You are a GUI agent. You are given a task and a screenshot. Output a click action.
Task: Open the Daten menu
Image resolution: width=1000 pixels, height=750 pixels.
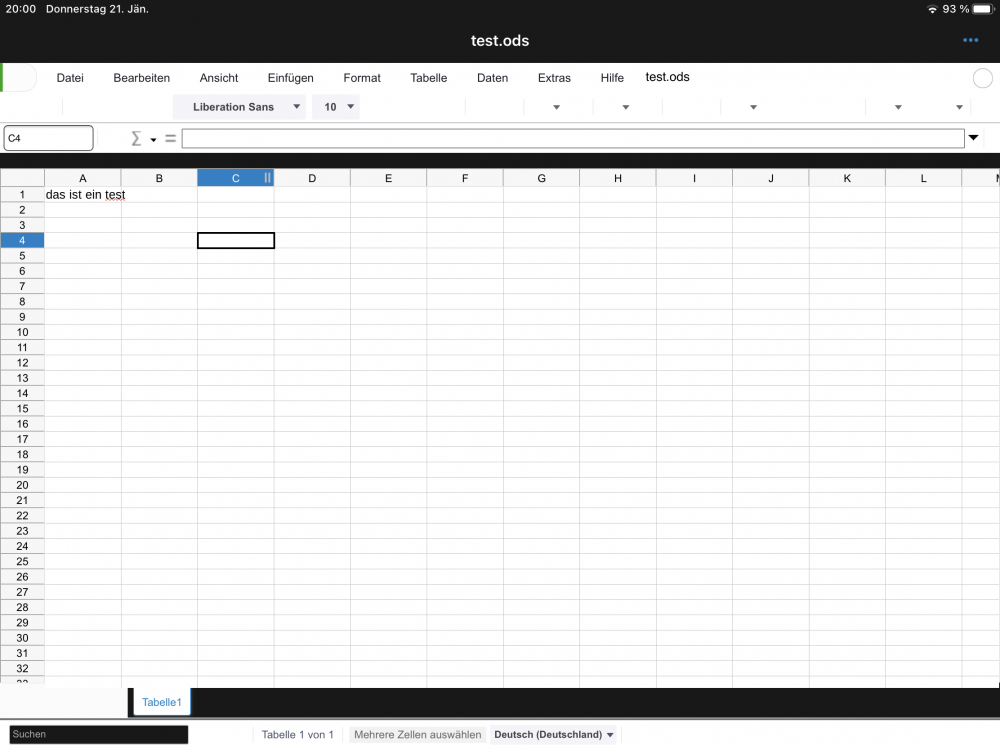(492, 78)
